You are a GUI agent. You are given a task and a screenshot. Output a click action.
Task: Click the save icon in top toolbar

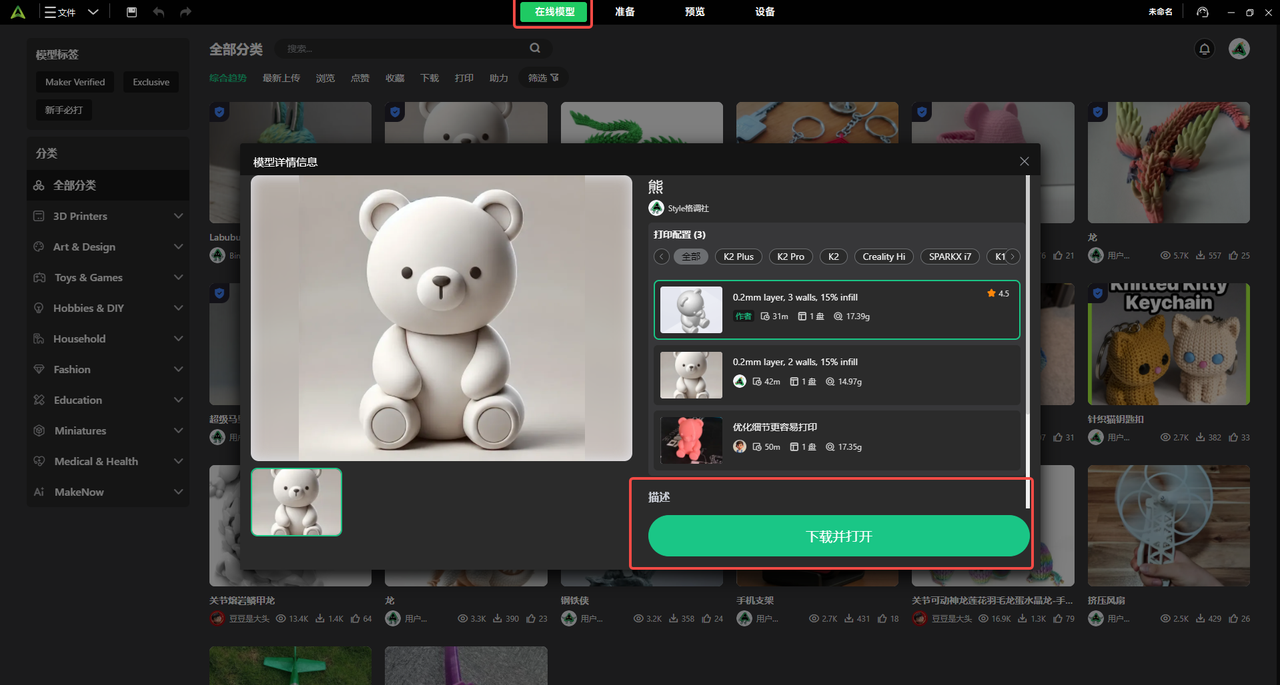(132, 12)
